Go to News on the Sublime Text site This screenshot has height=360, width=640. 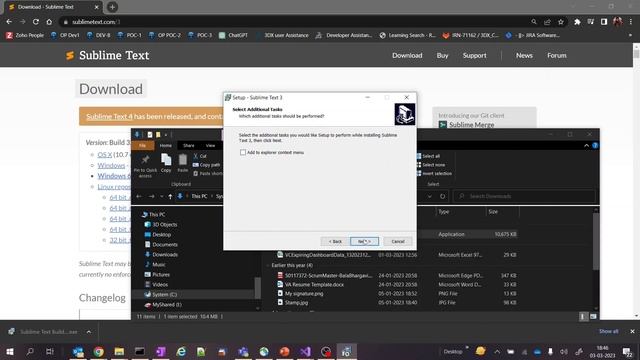coord(524,56)
